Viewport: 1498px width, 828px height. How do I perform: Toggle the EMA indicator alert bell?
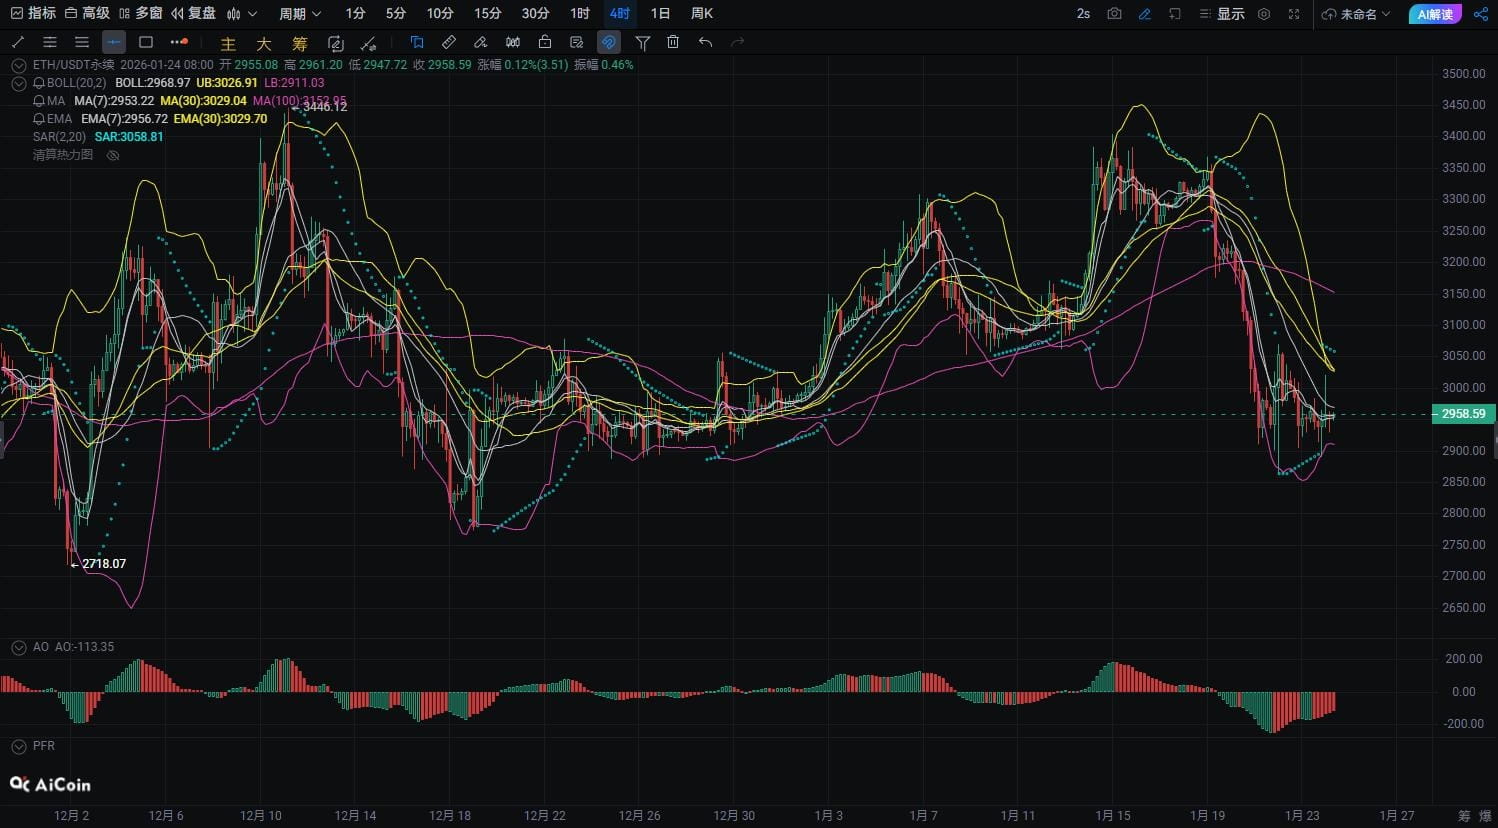coord(39,119)
